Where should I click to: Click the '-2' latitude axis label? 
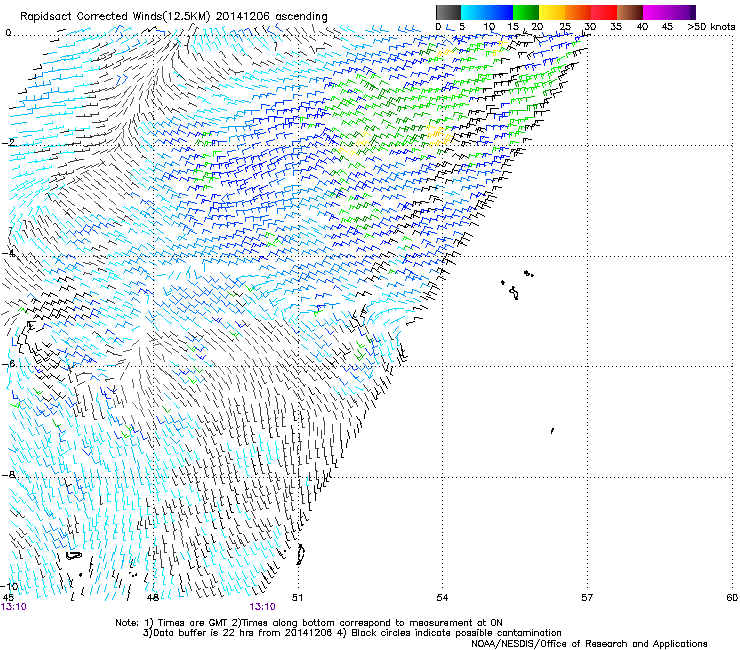[x=8, y=142]
